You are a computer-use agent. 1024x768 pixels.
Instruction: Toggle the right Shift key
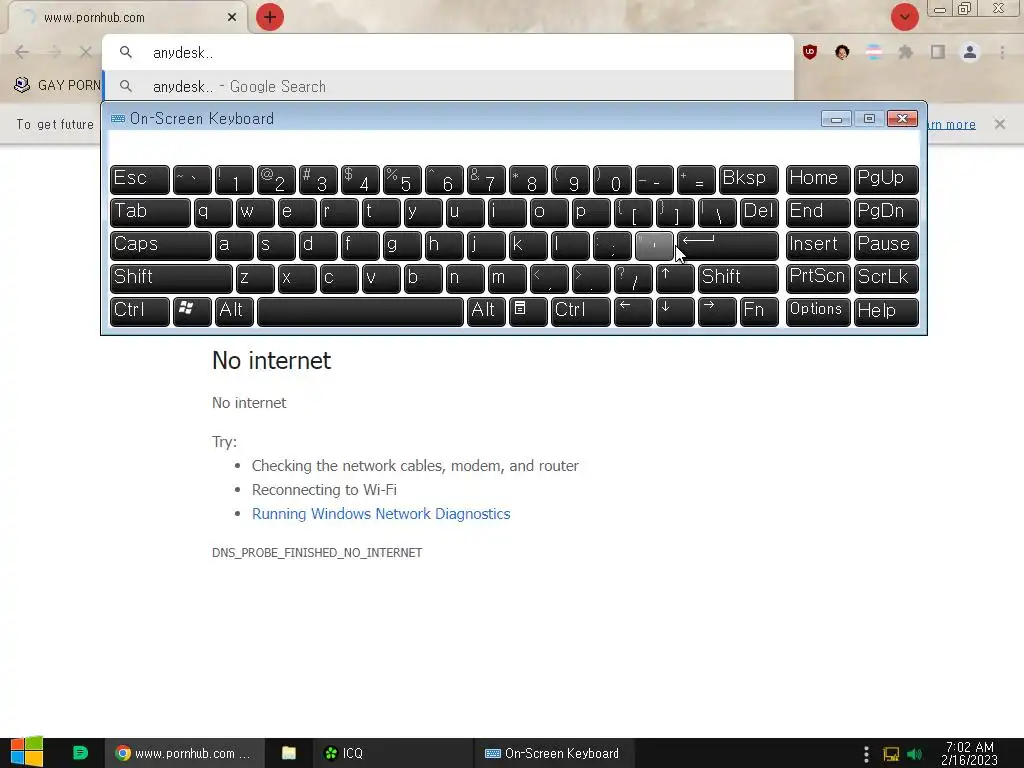coord(739,278)
